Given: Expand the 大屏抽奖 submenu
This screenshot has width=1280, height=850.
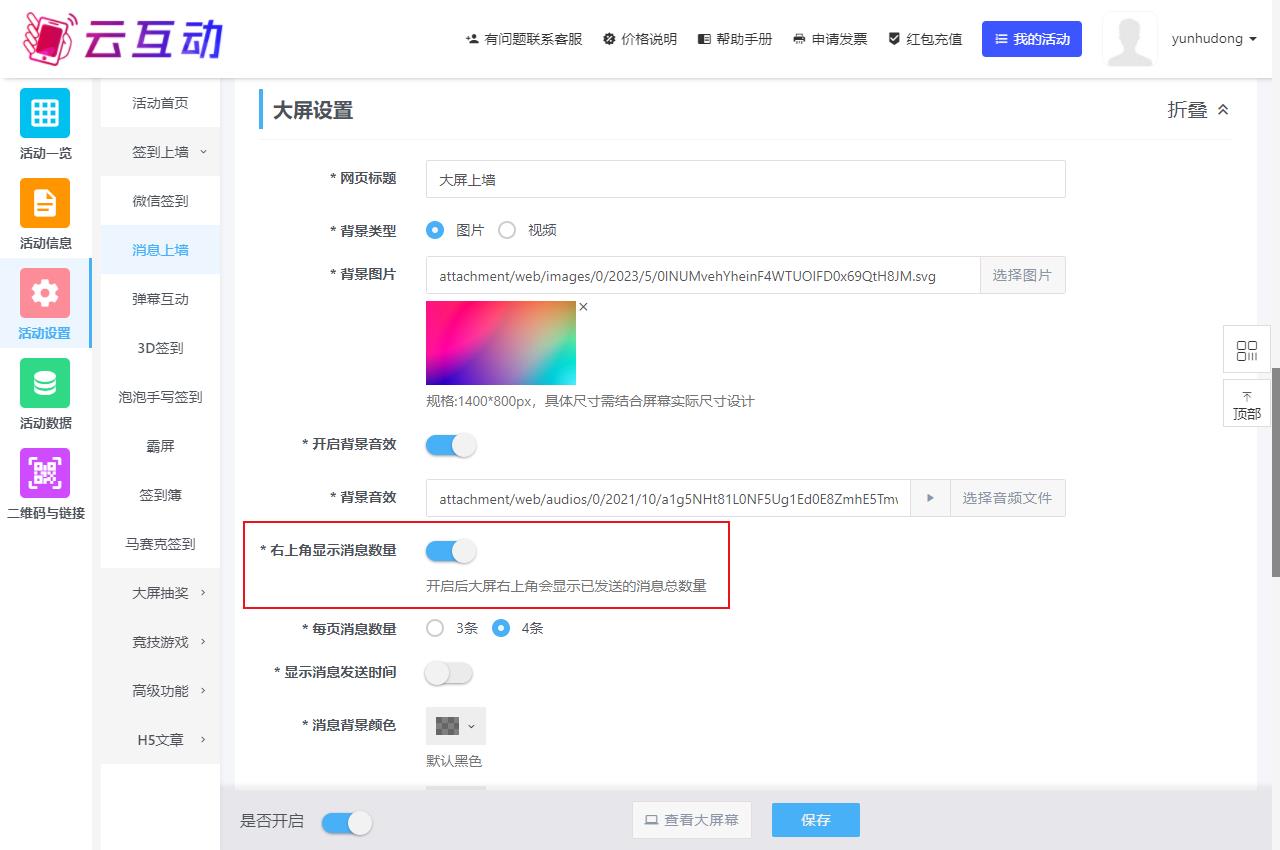Looking at the screenshot, I should coord(160,593).
